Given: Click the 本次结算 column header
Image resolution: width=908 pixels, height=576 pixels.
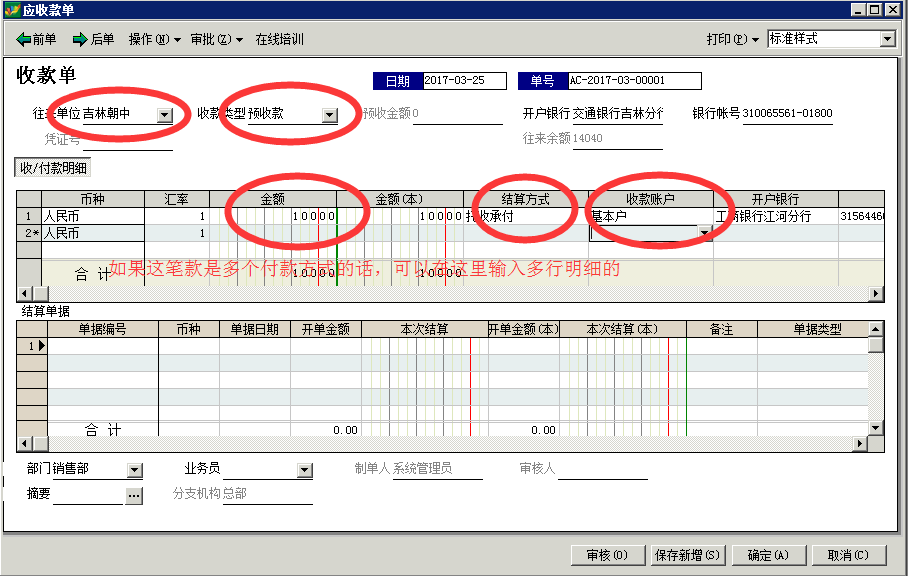Looking at the screenshot, I should (x=424, y=329).
